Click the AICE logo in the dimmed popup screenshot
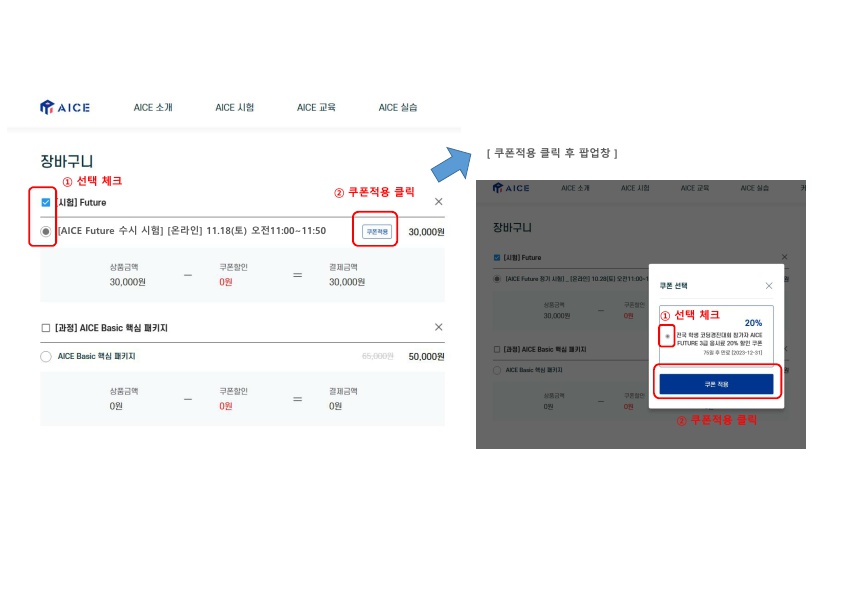The height and width of the screenshot is (595, 842). [x=511, y=188]
